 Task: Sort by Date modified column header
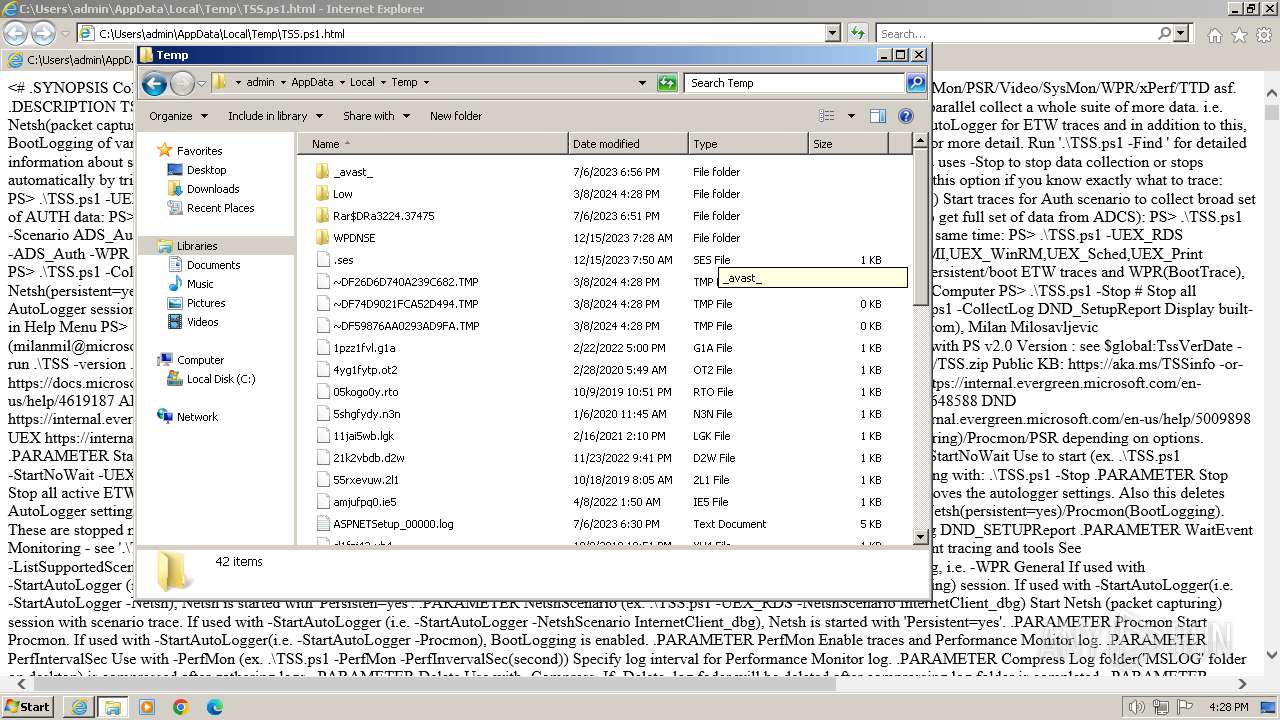point(628,144)
